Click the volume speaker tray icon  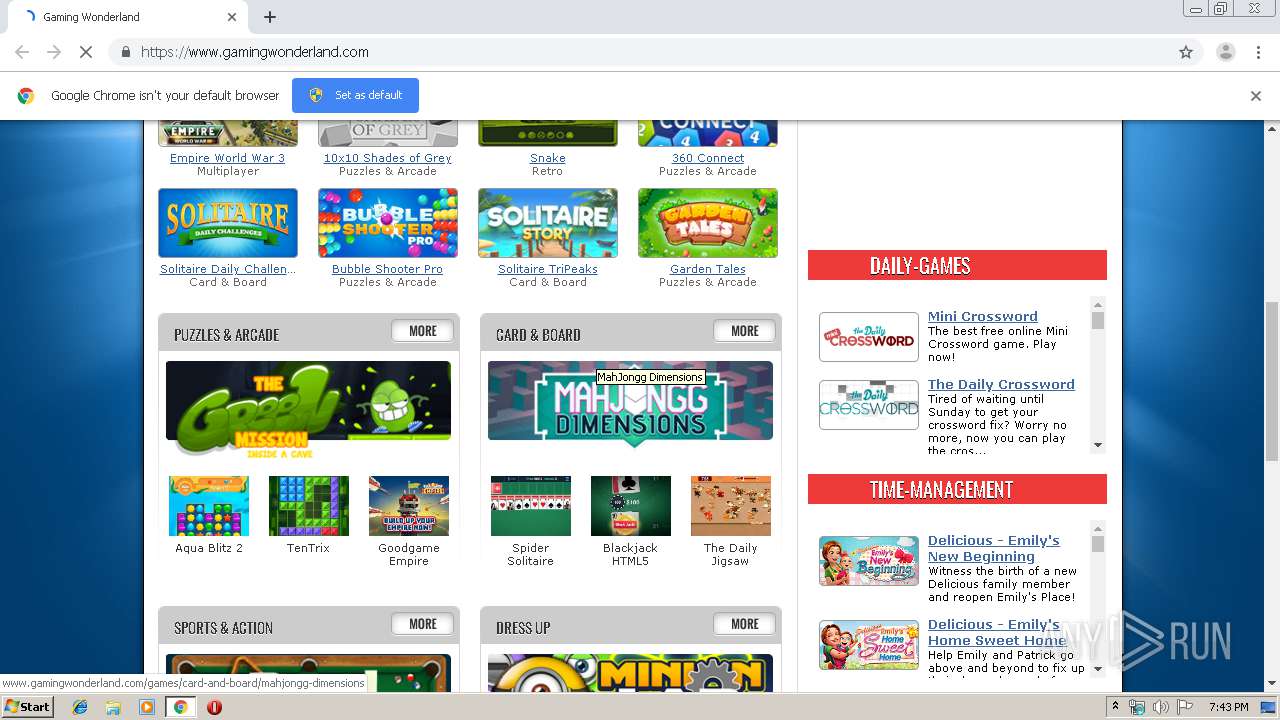tap(1160, 707)
